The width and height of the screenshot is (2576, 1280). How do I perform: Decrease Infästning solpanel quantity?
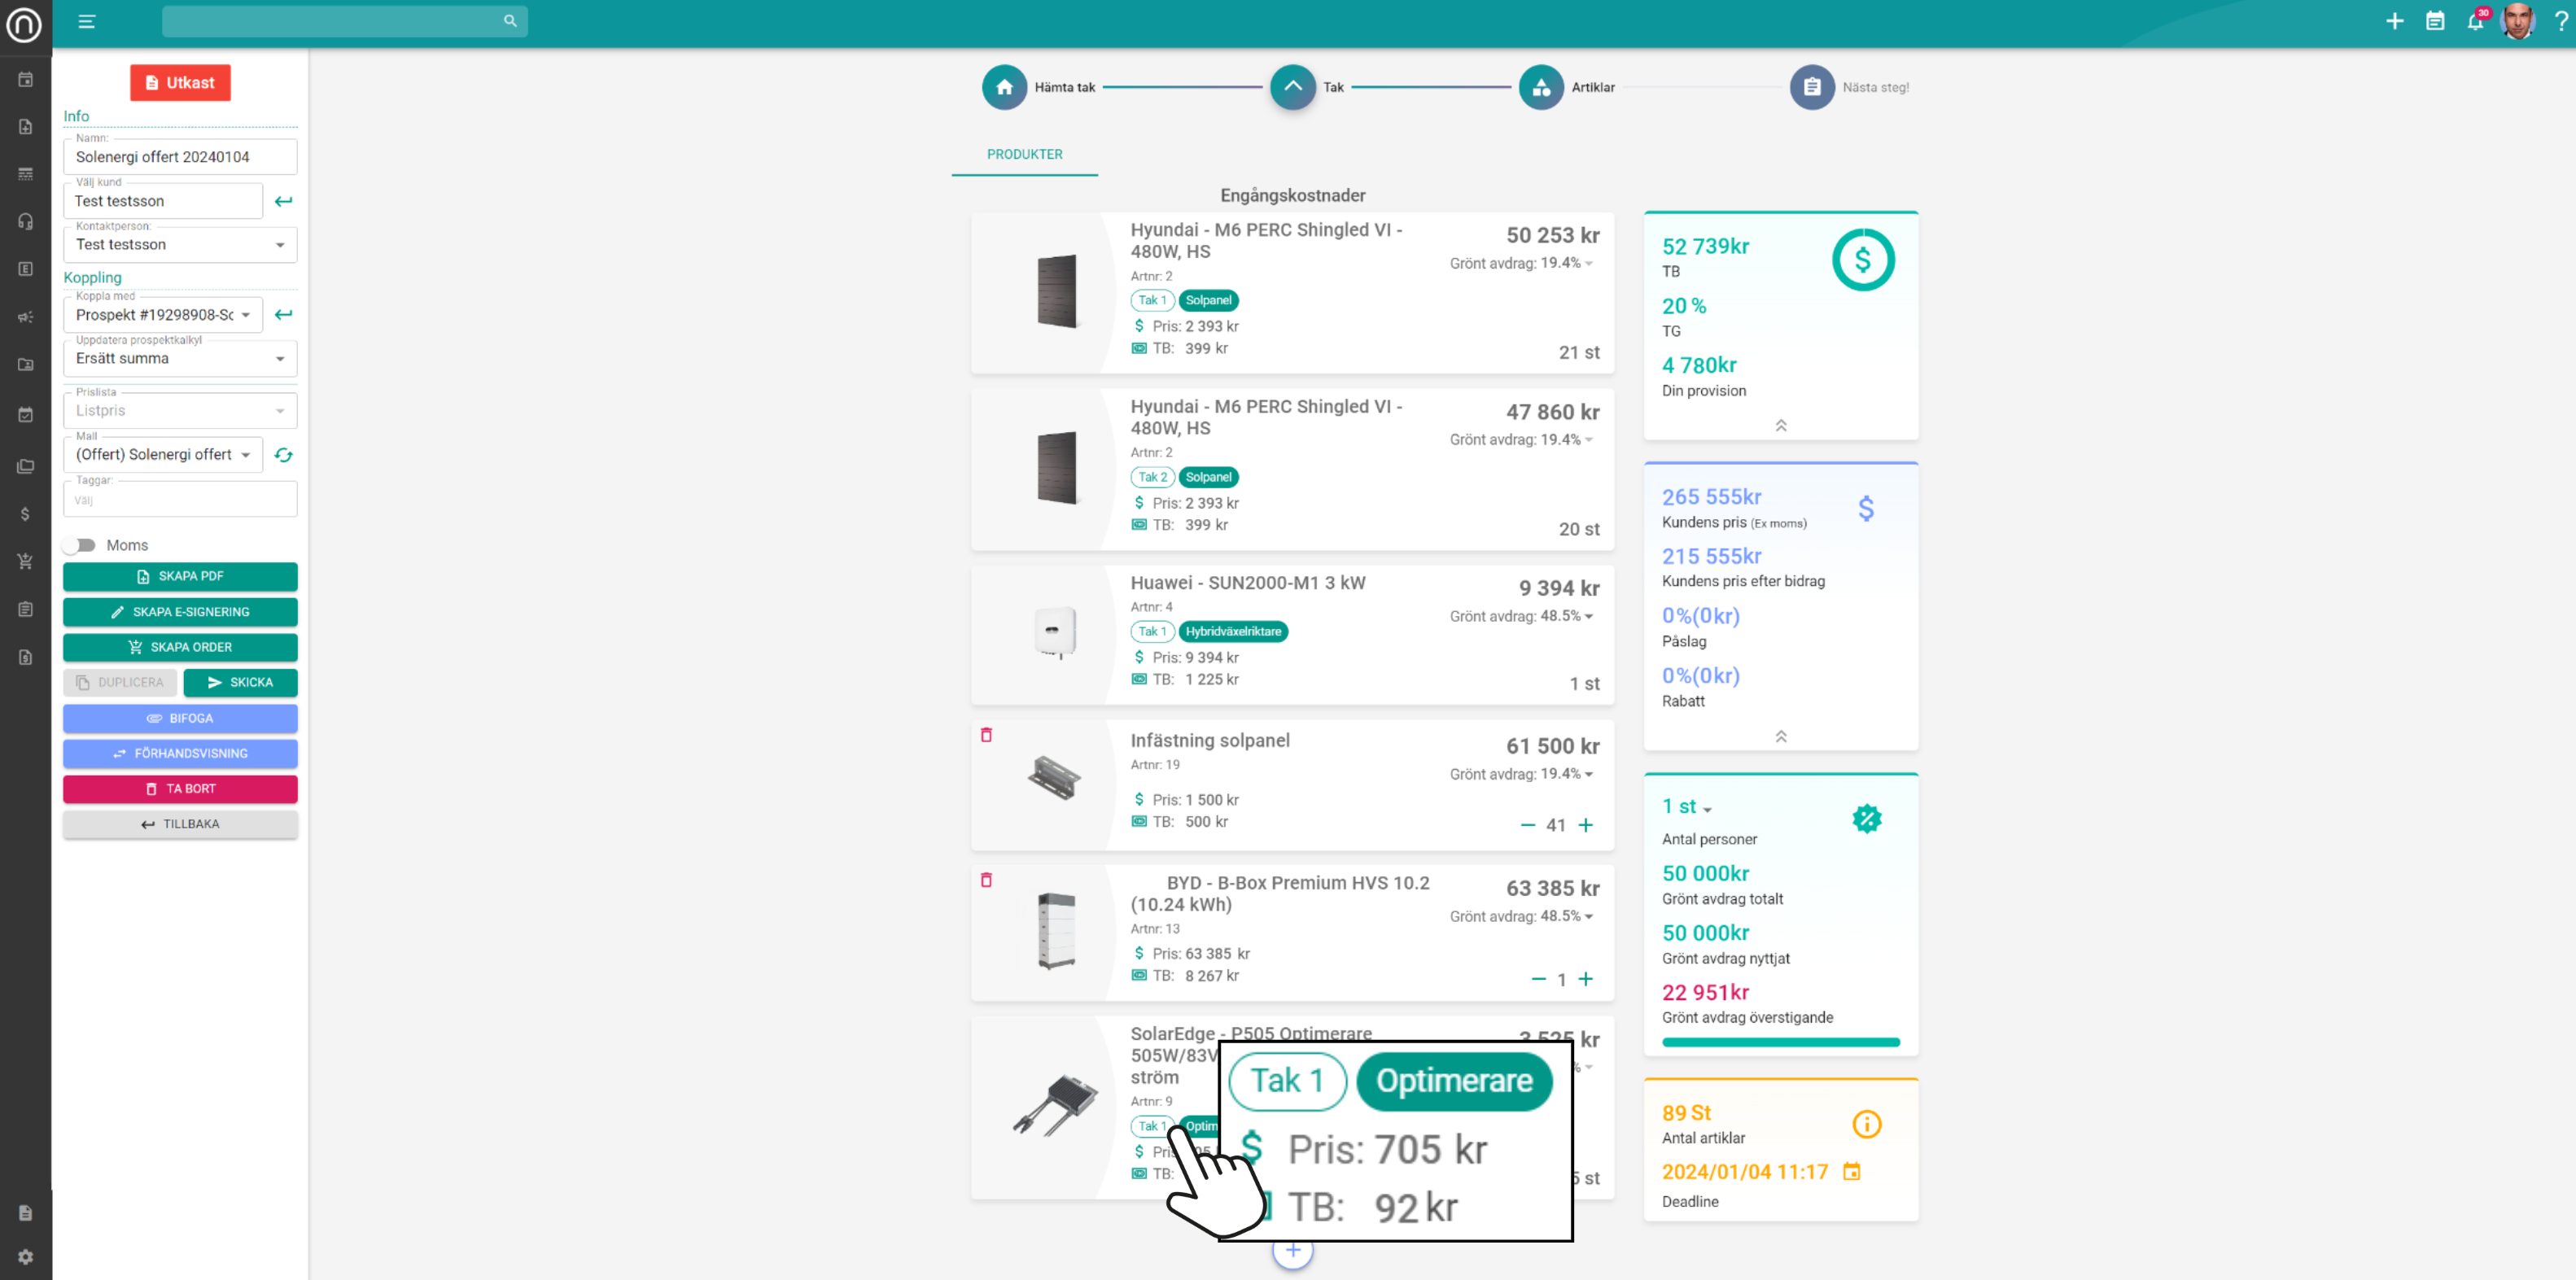point(1527,825)
